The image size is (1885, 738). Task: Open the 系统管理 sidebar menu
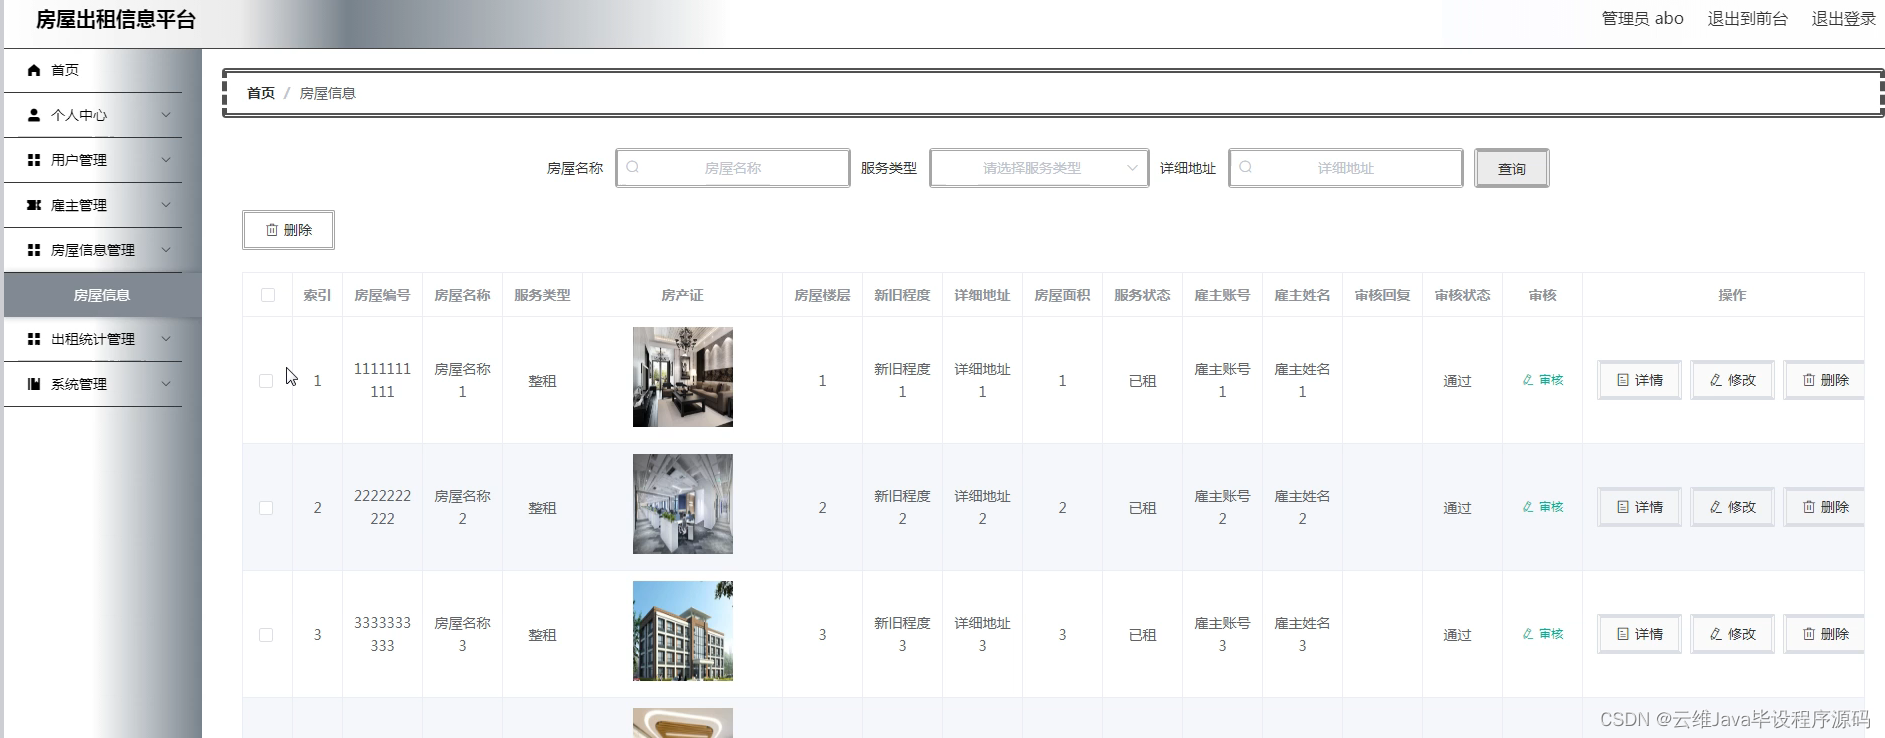click(94, 384)
